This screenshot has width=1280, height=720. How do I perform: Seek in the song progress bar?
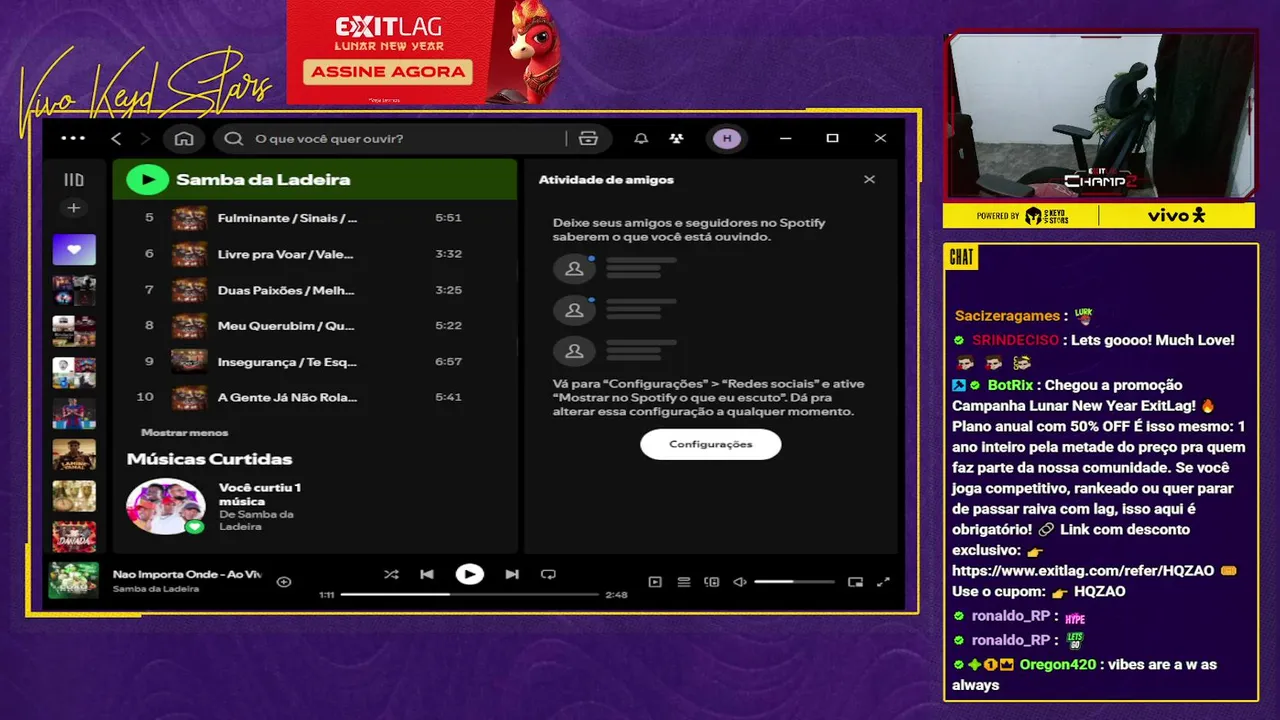469,594
